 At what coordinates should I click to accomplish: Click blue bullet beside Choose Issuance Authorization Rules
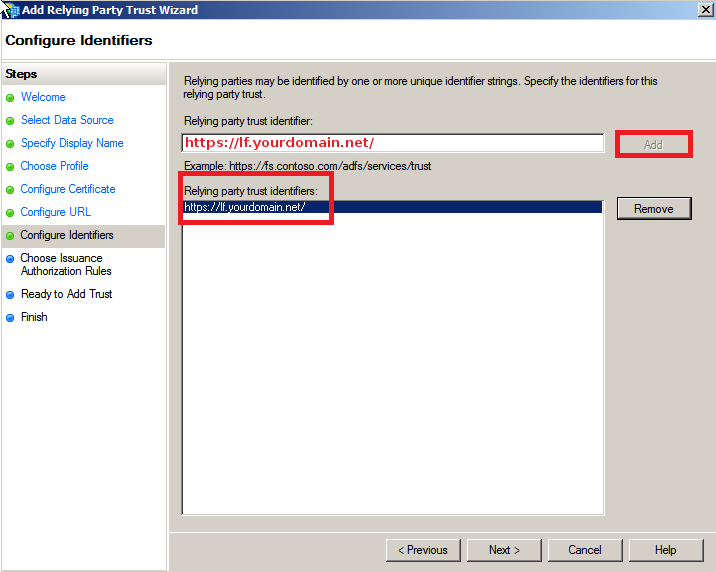pos(10,259)
